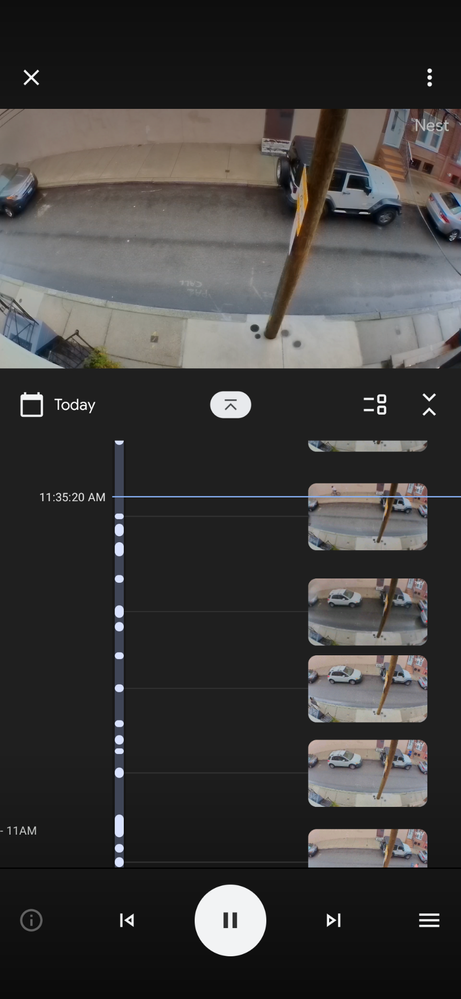The image size is (461, 999).
Task: Jump to live with the up-arrow pill button
Action: pyautogui.click(x=230, y=405)
